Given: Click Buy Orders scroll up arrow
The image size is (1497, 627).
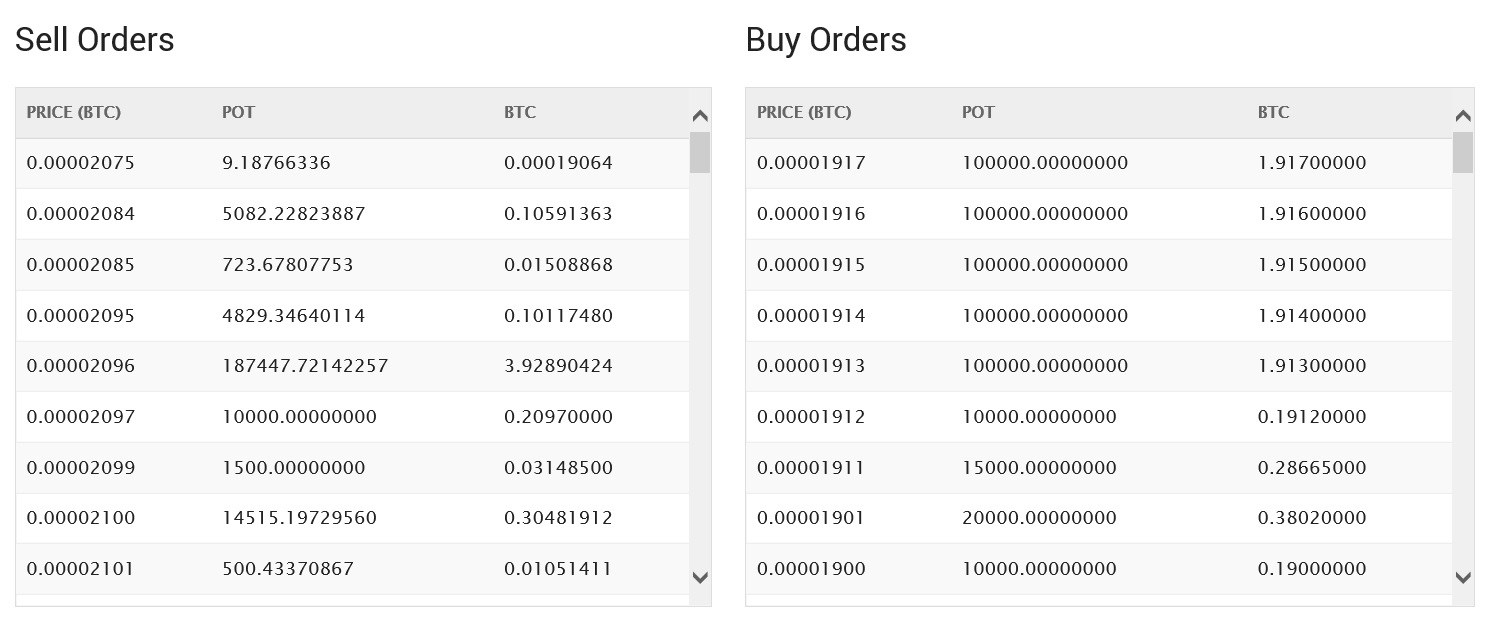Looking at the screenshot, I should point(1463,116).
